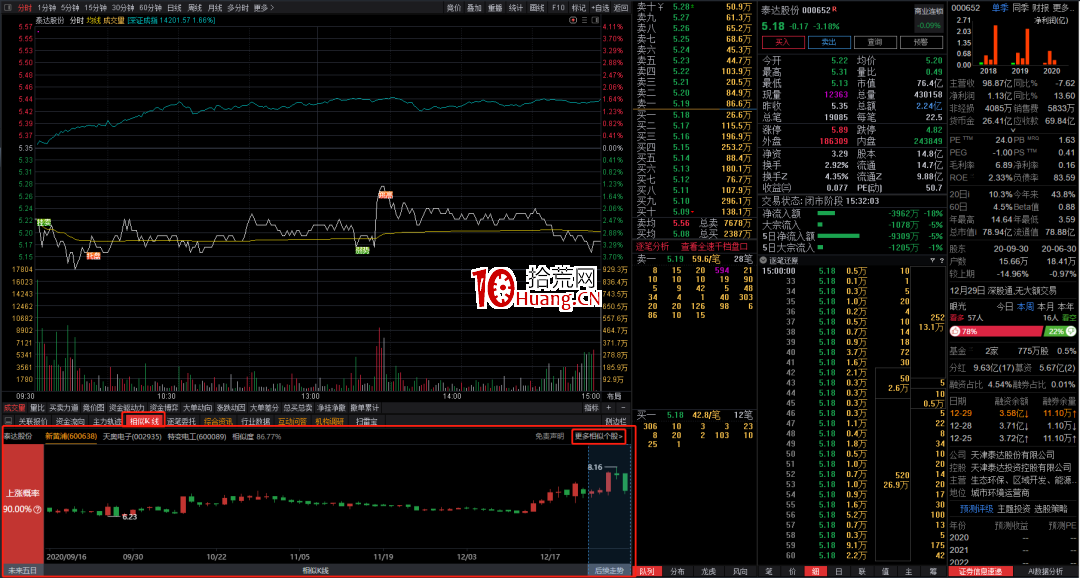Select the 单季 report mode
Screen dimensions: 1080x578
tap(999, 8)
